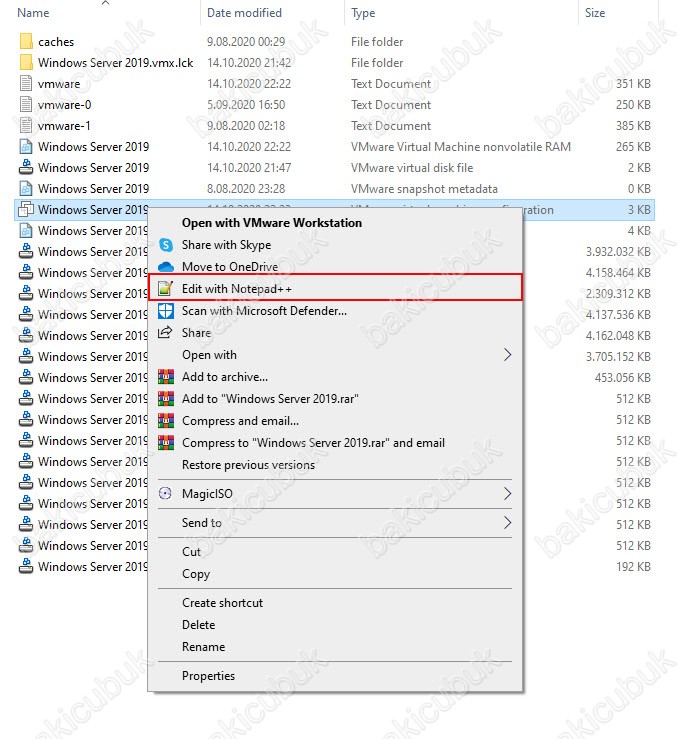
Task: Click icon of the snapshot metadata file
Action: (x=26, y=189)
